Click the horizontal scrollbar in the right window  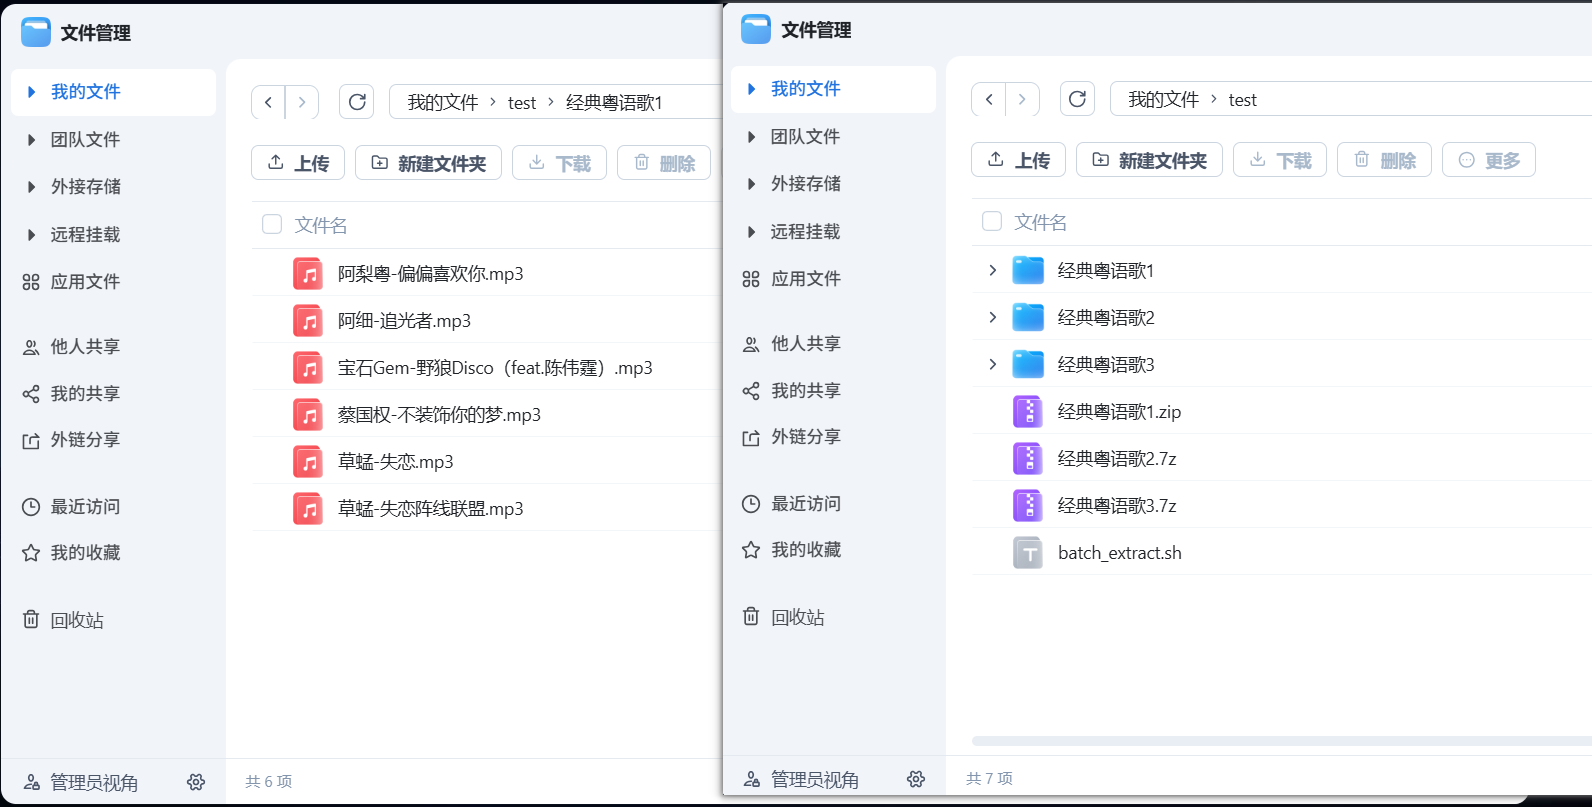pos(1280,741)
